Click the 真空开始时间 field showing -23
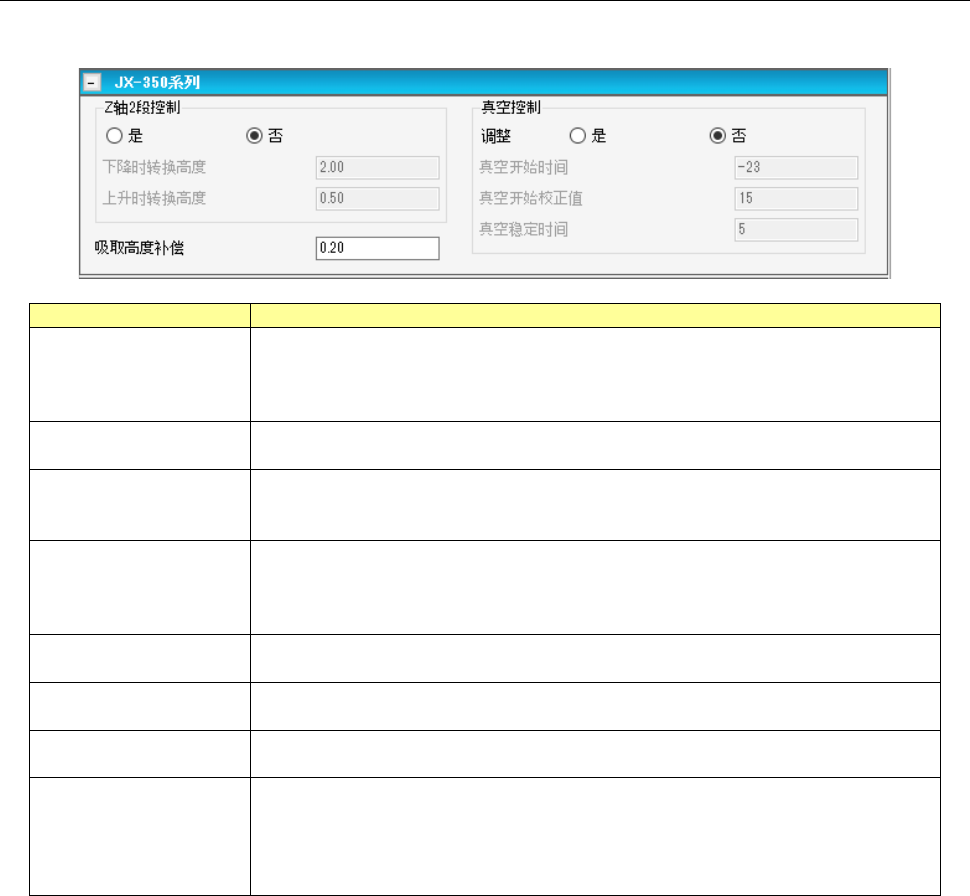The height and width of the screenshot is (896, 970). tap(796, 168)
